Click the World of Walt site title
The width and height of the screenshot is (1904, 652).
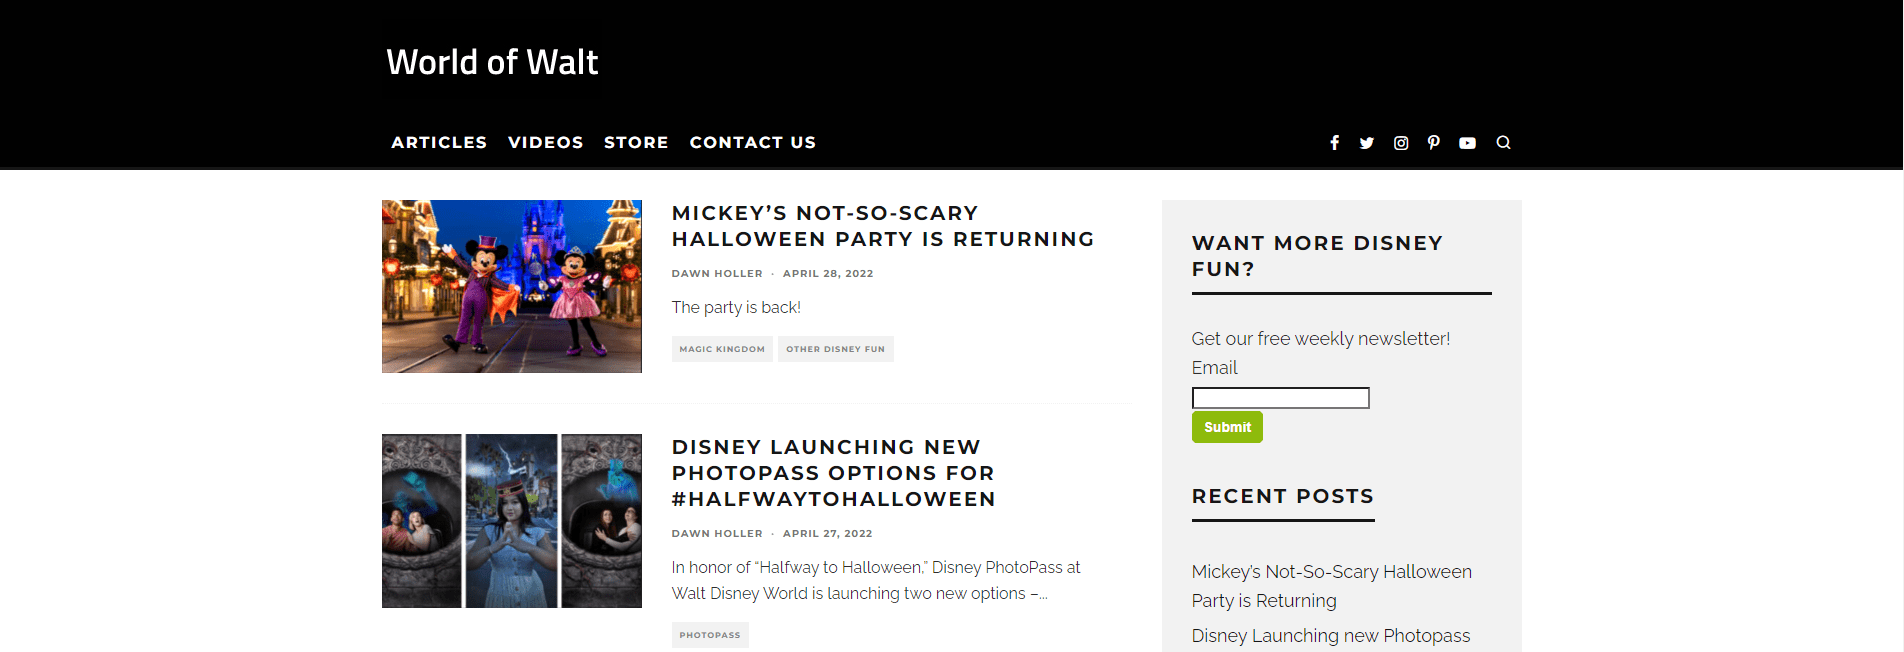(492, 62)
